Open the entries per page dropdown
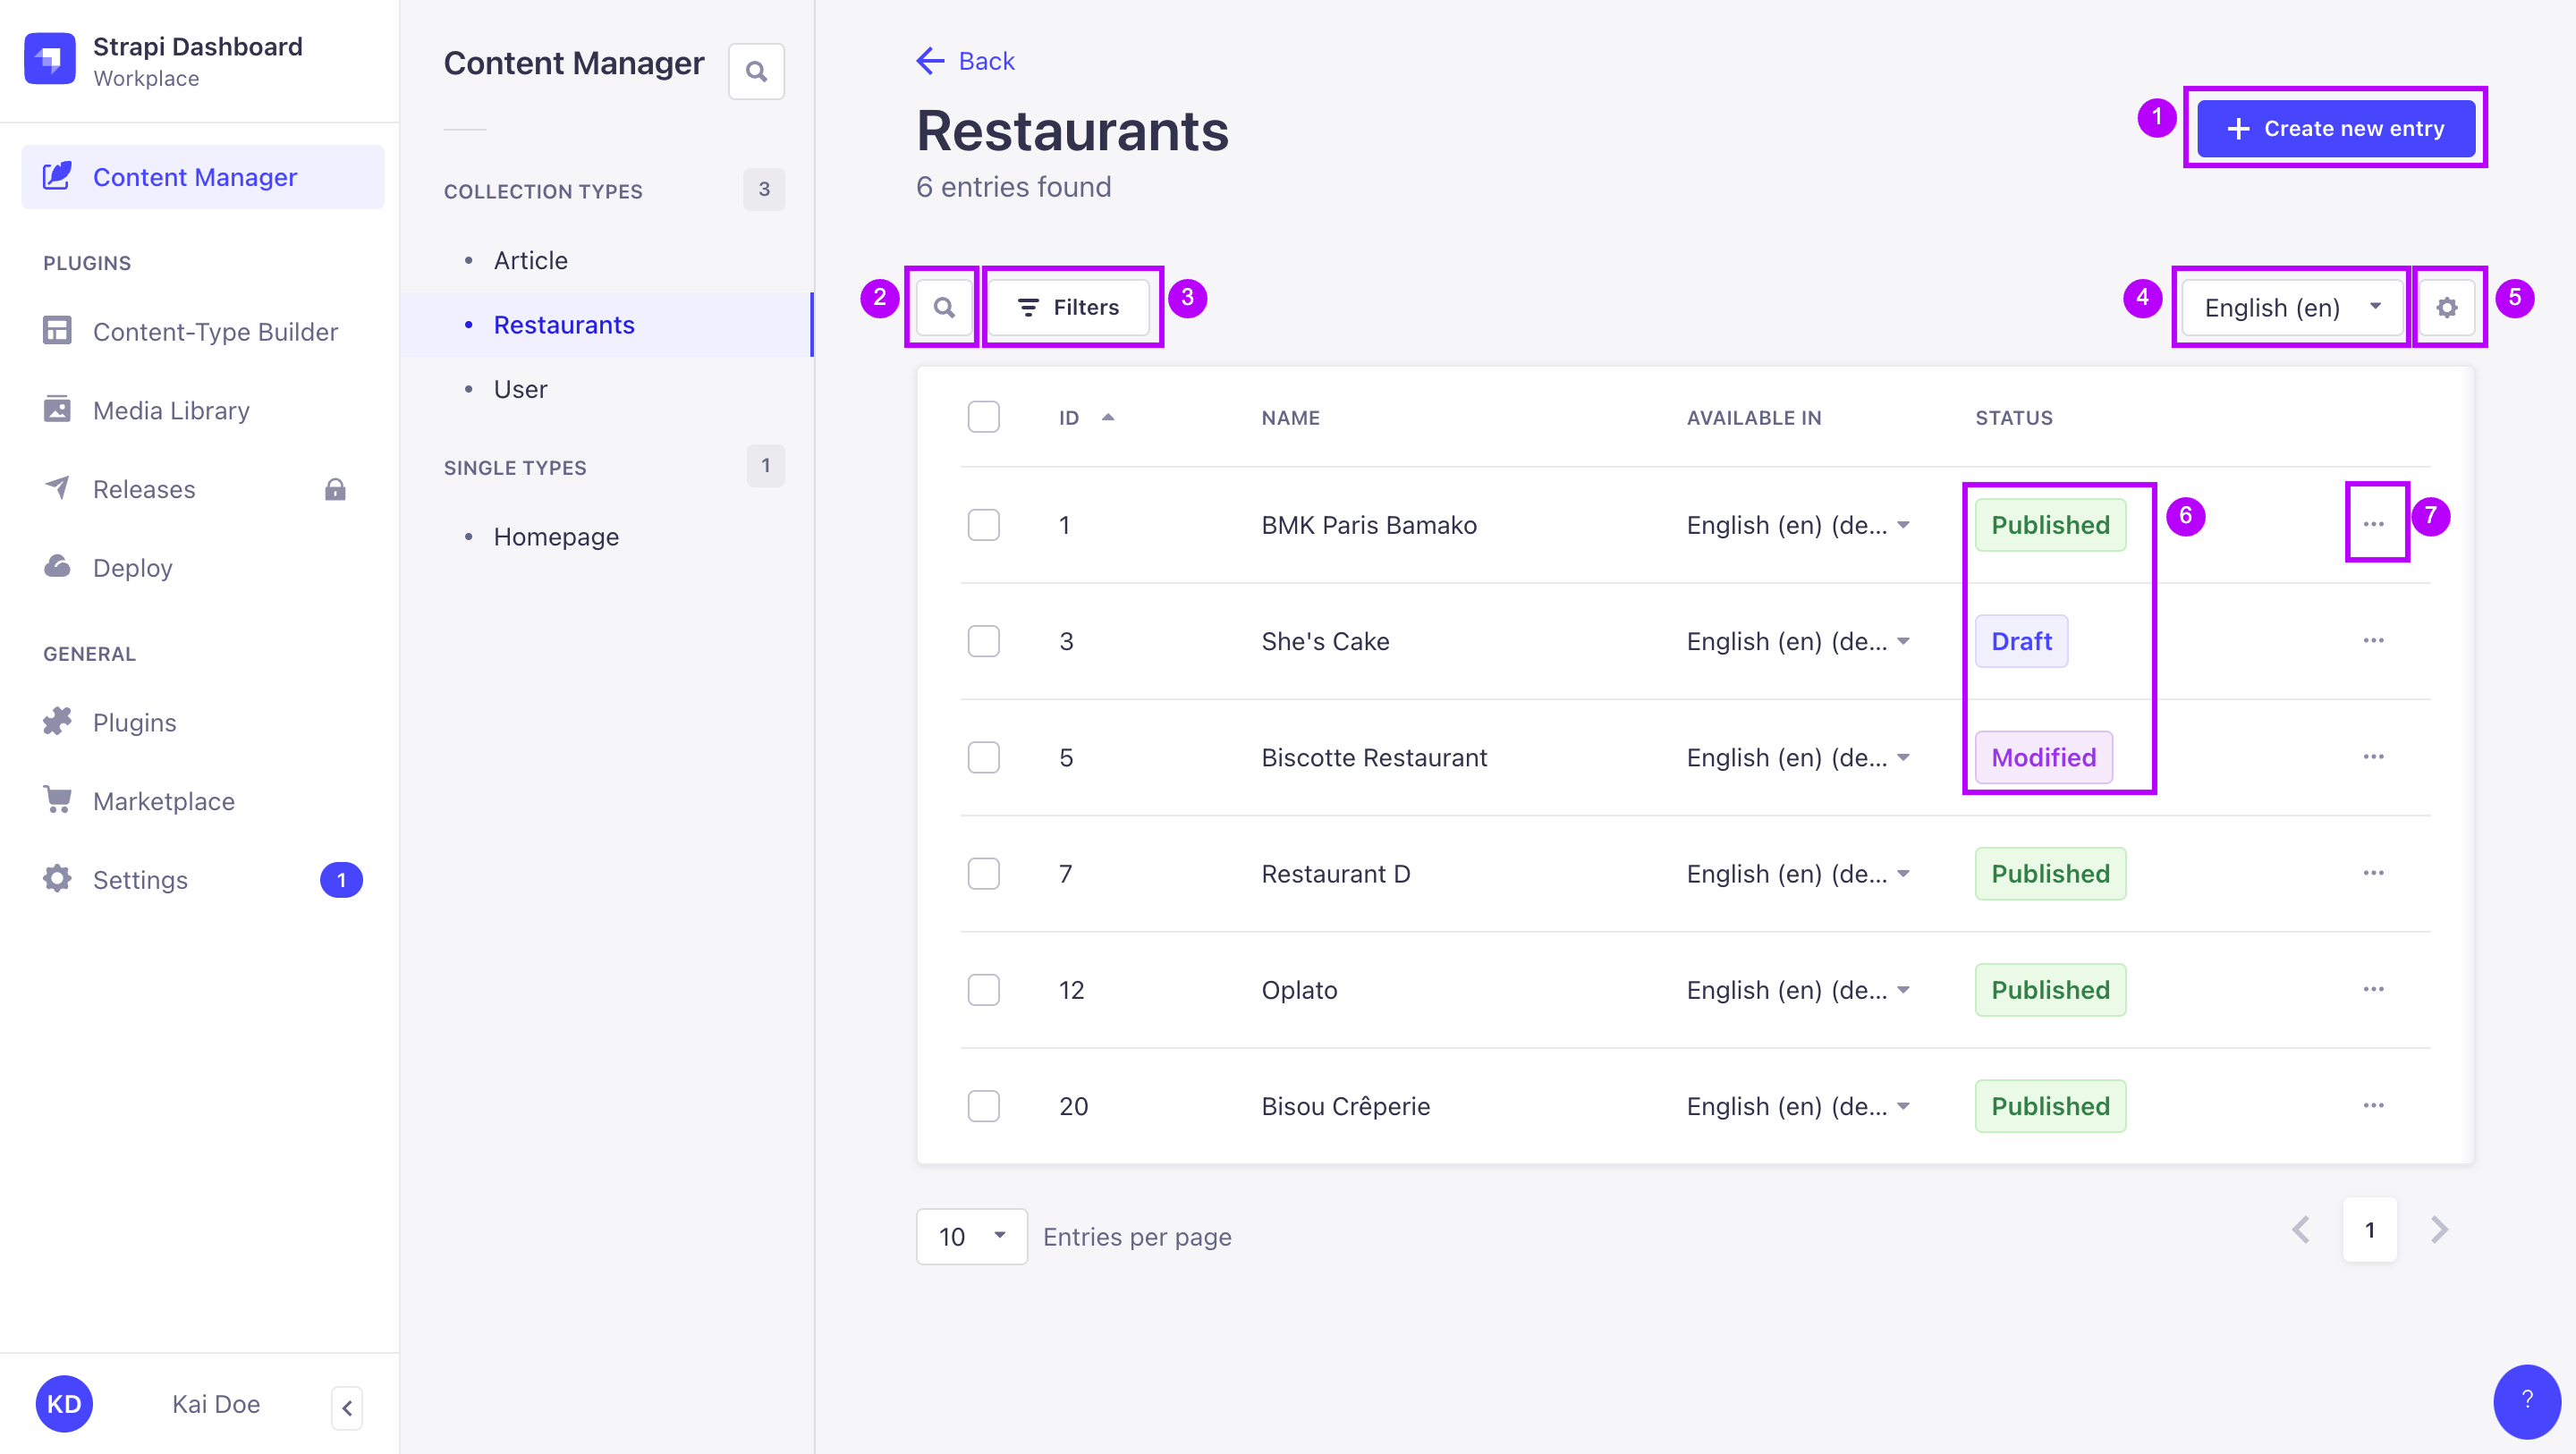Screen dimensions: 2576x1454 point(971,1236)
